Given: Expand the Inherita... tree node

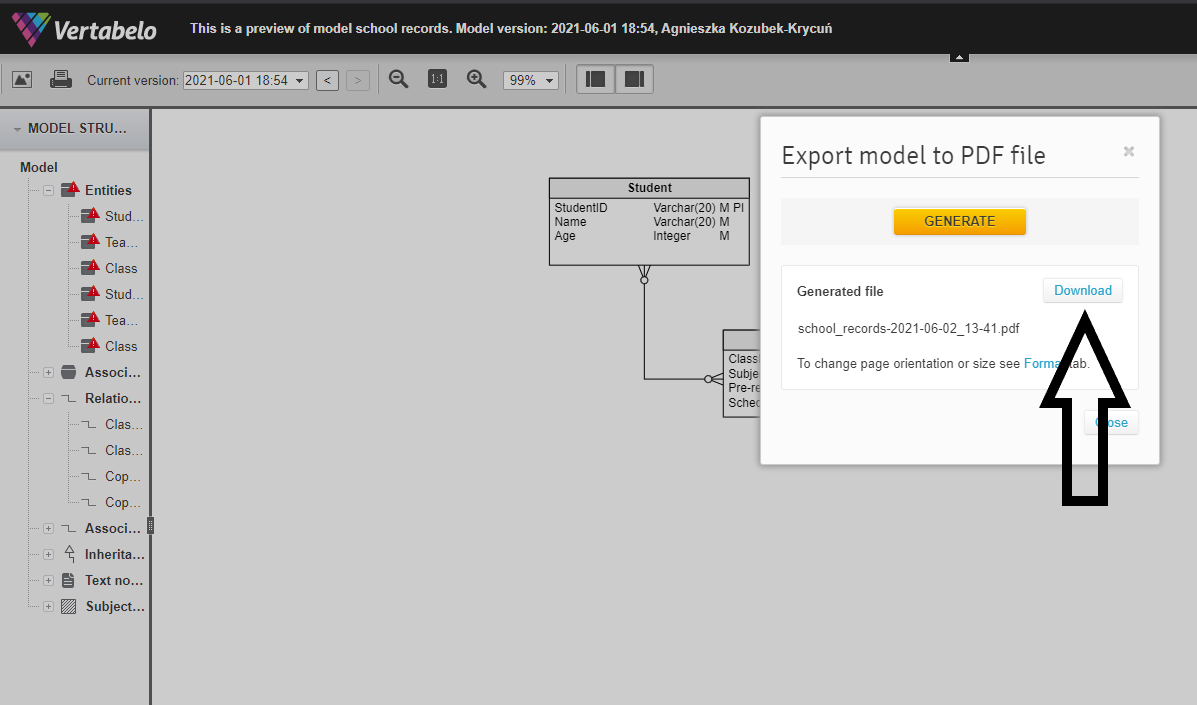Looking at the screenshot, I should 48,555.
